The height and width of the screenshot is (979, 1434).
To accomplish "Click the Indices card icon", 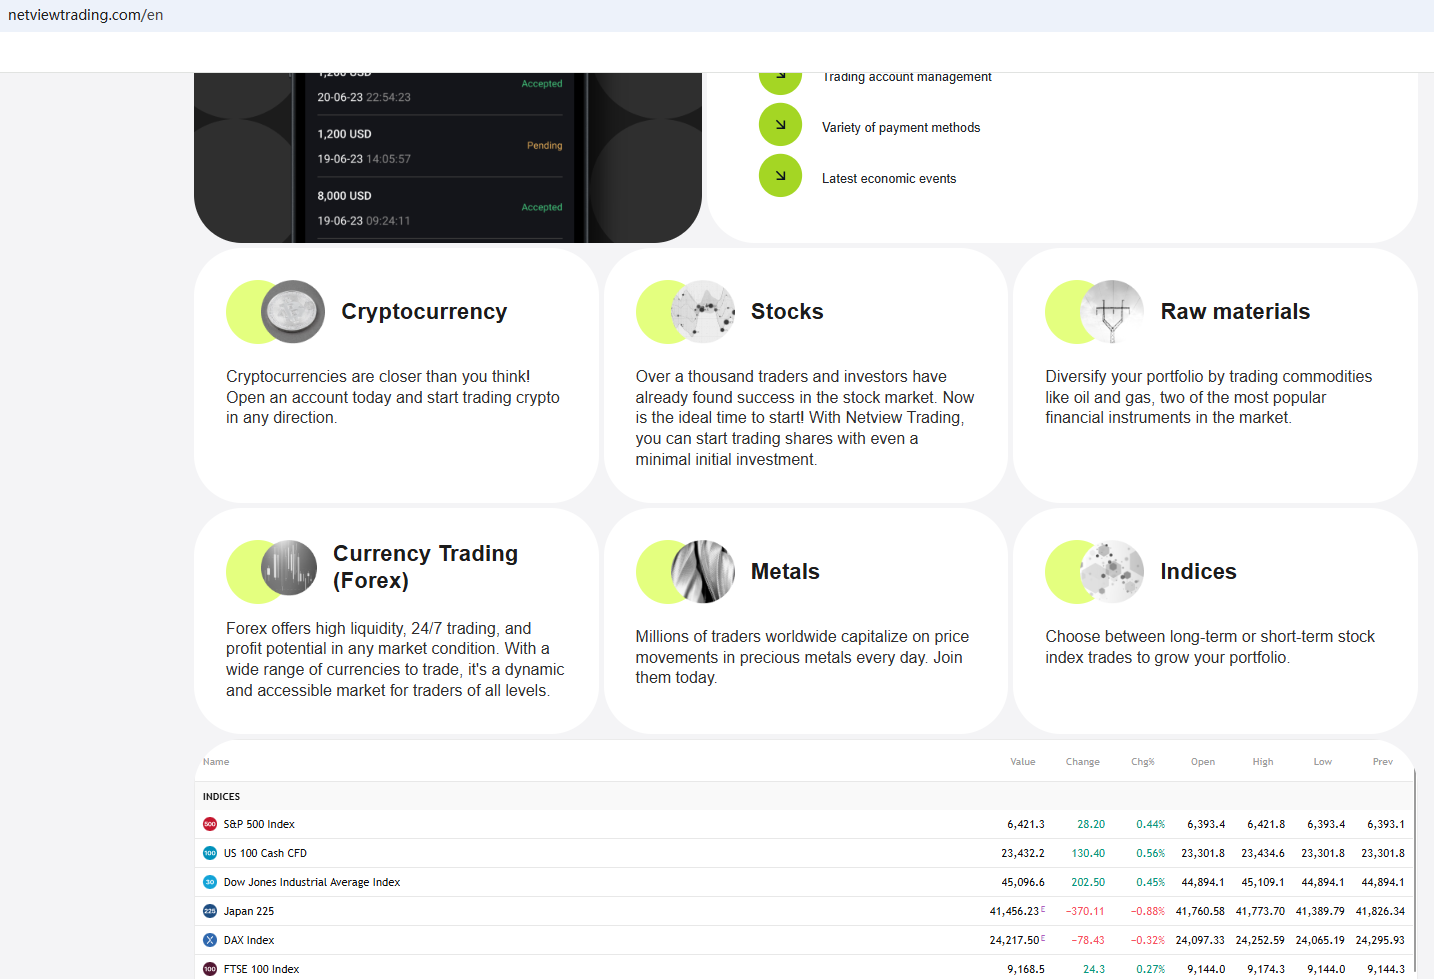I will click(1112, 572).
